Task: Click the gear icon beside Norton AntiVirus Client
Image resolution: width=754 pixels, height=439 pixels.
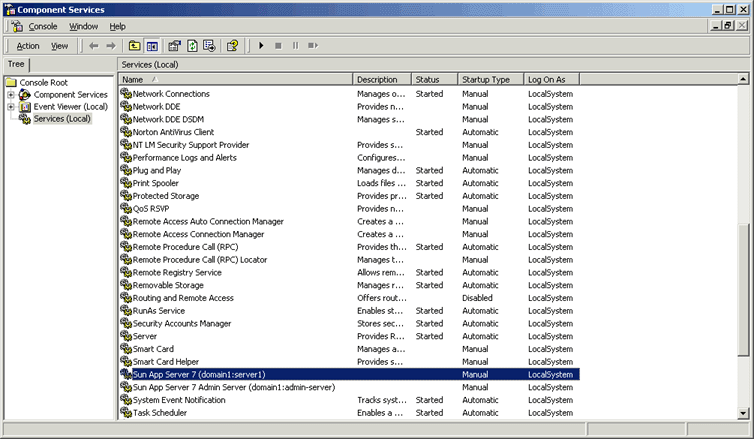Action: [126, 131]
